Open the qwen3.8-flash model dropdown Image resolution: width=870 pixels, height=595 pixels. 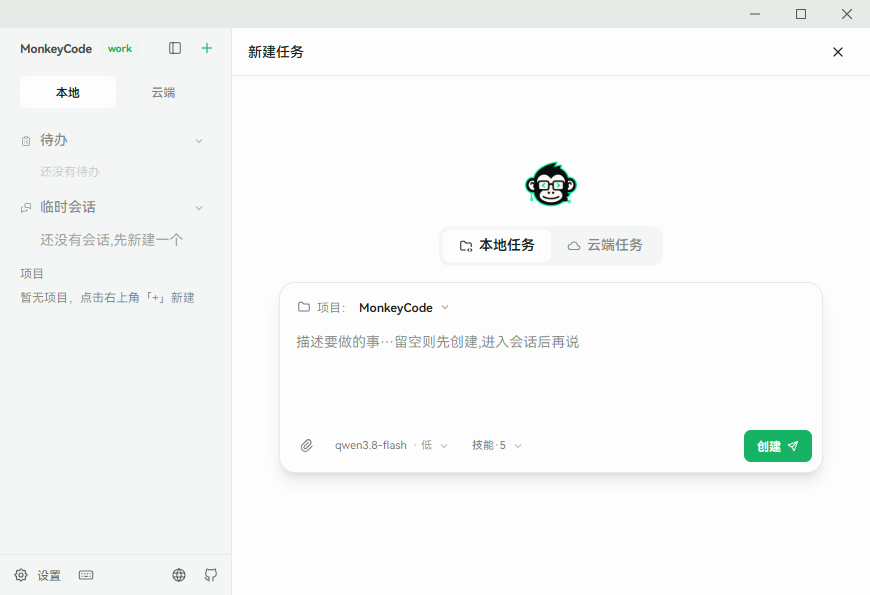pyautogui.click(x=391, y=446)
